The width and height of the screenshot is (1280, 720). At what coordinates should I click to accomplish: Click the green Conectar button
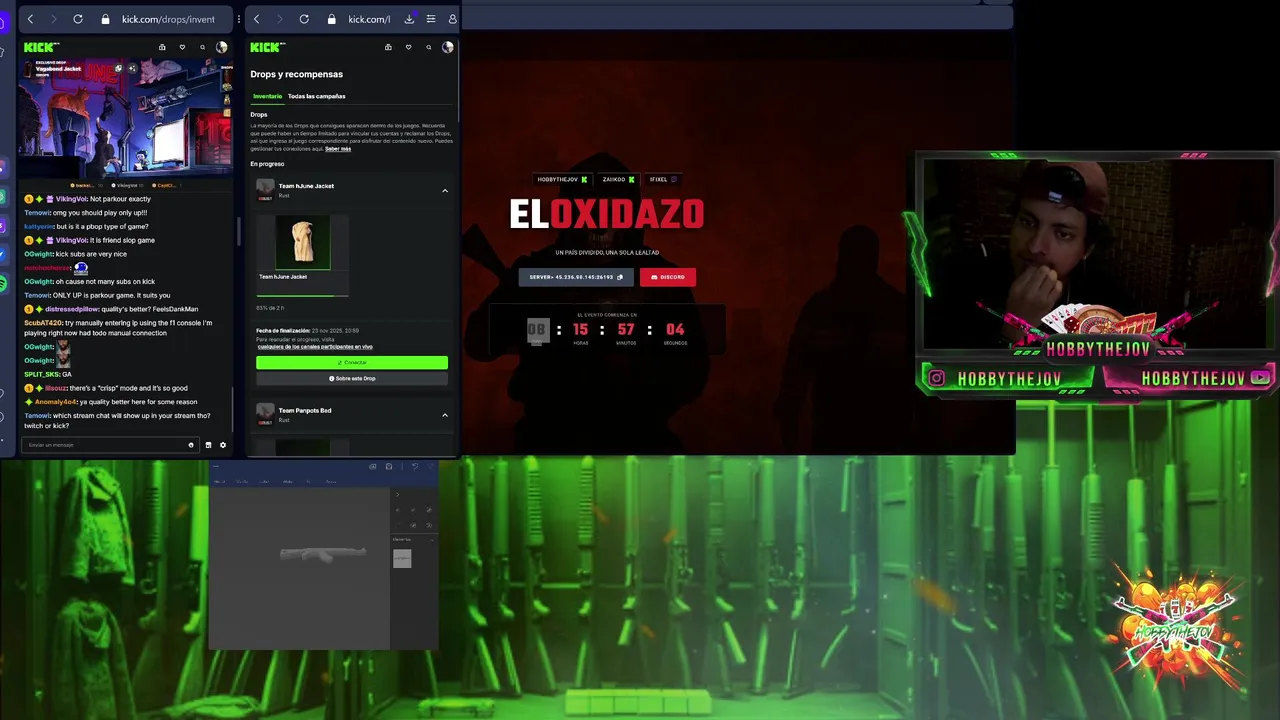(352, 362)
